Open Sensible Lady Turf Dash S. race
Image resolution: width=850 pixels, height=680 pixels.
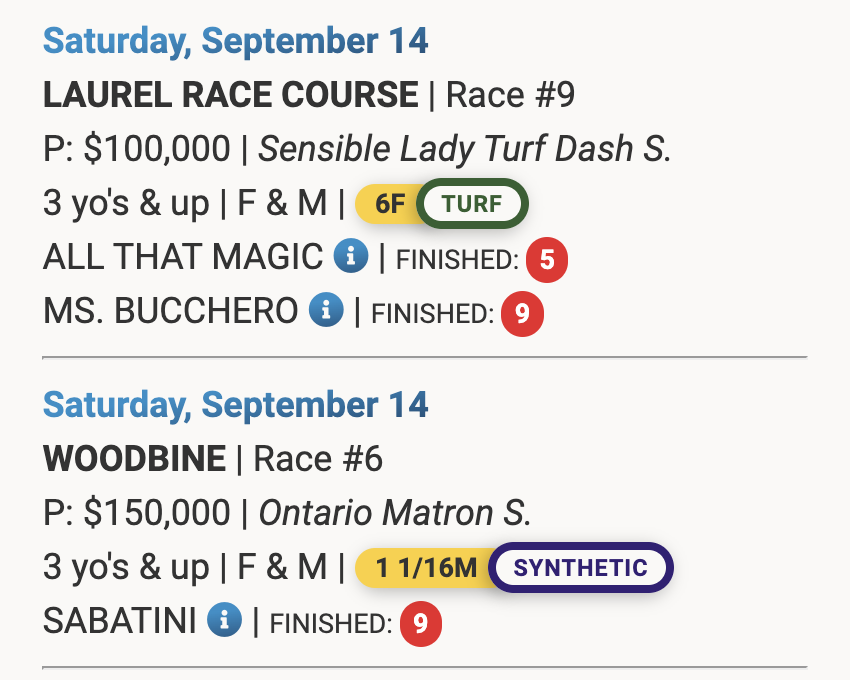pyautogui.click(x=465, y=150)
